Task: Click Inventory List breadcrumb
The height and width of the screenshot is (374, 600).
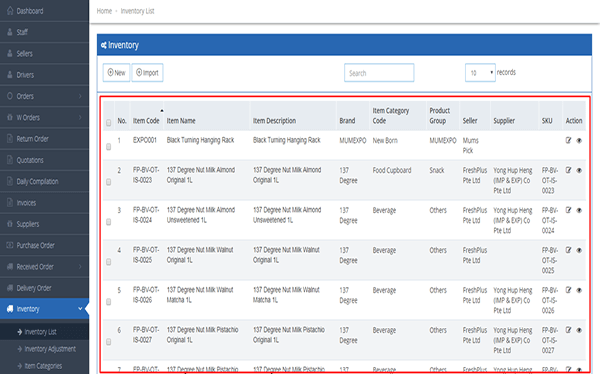Action: click(x=137, y=11)
